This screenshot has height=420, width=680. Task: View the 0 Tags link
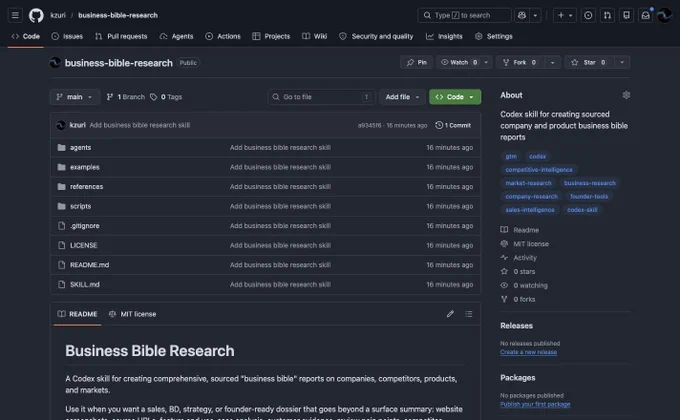click(x=166, y=97)
